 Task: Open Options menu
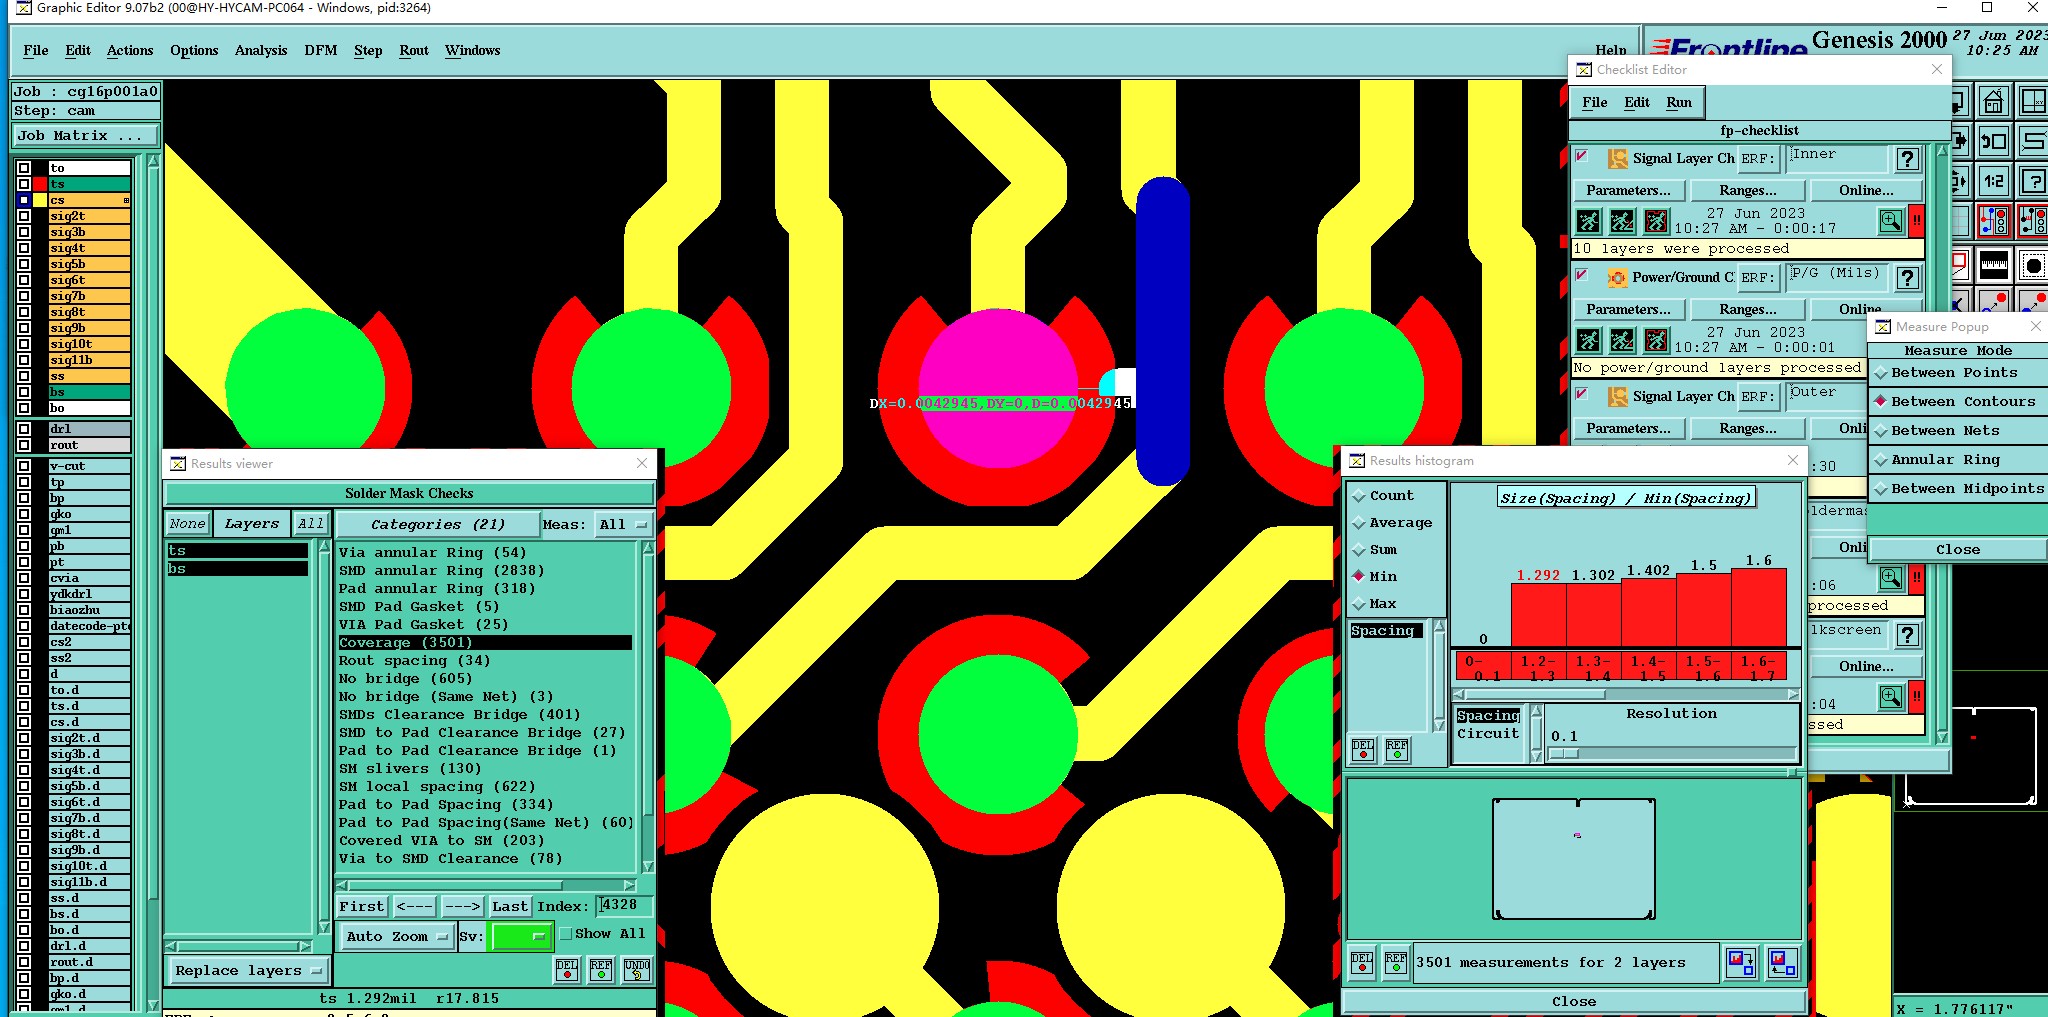click(194, 51)
